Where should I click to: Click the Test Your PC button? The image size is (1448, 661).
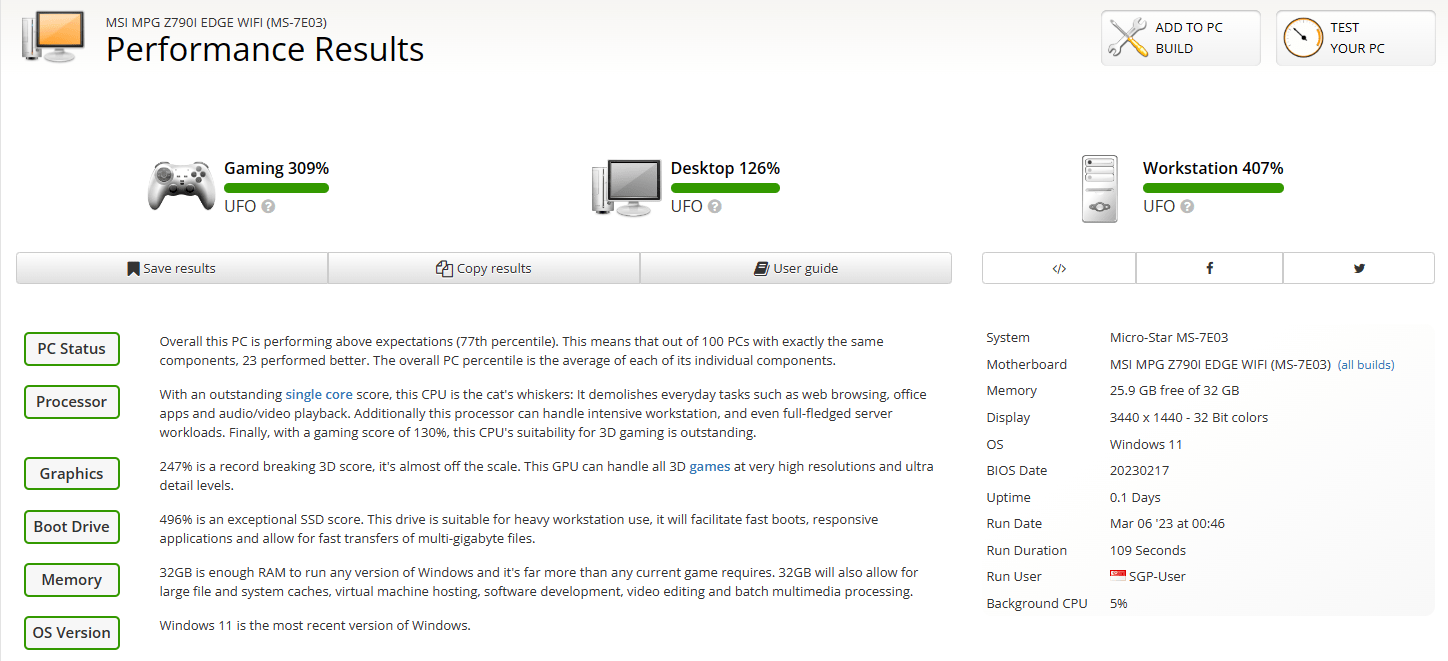1355,38
